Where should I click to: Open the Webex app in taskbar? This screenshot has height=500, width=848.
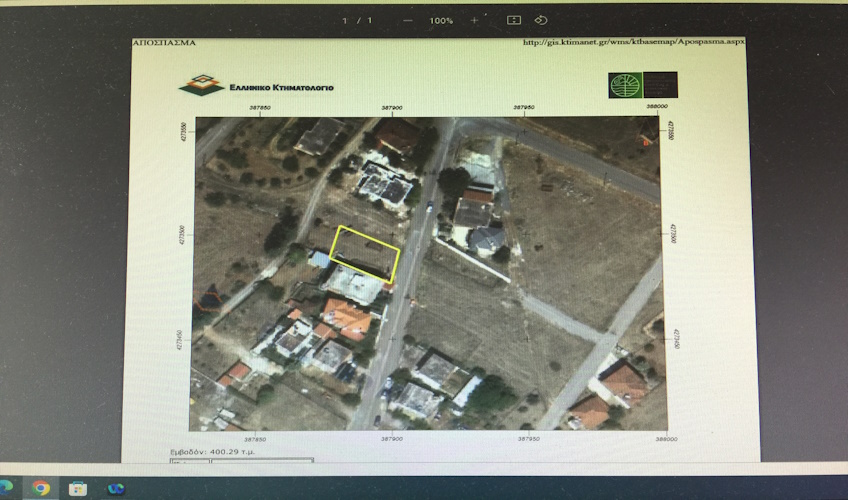pyautogui.click(x=115, y=488)
